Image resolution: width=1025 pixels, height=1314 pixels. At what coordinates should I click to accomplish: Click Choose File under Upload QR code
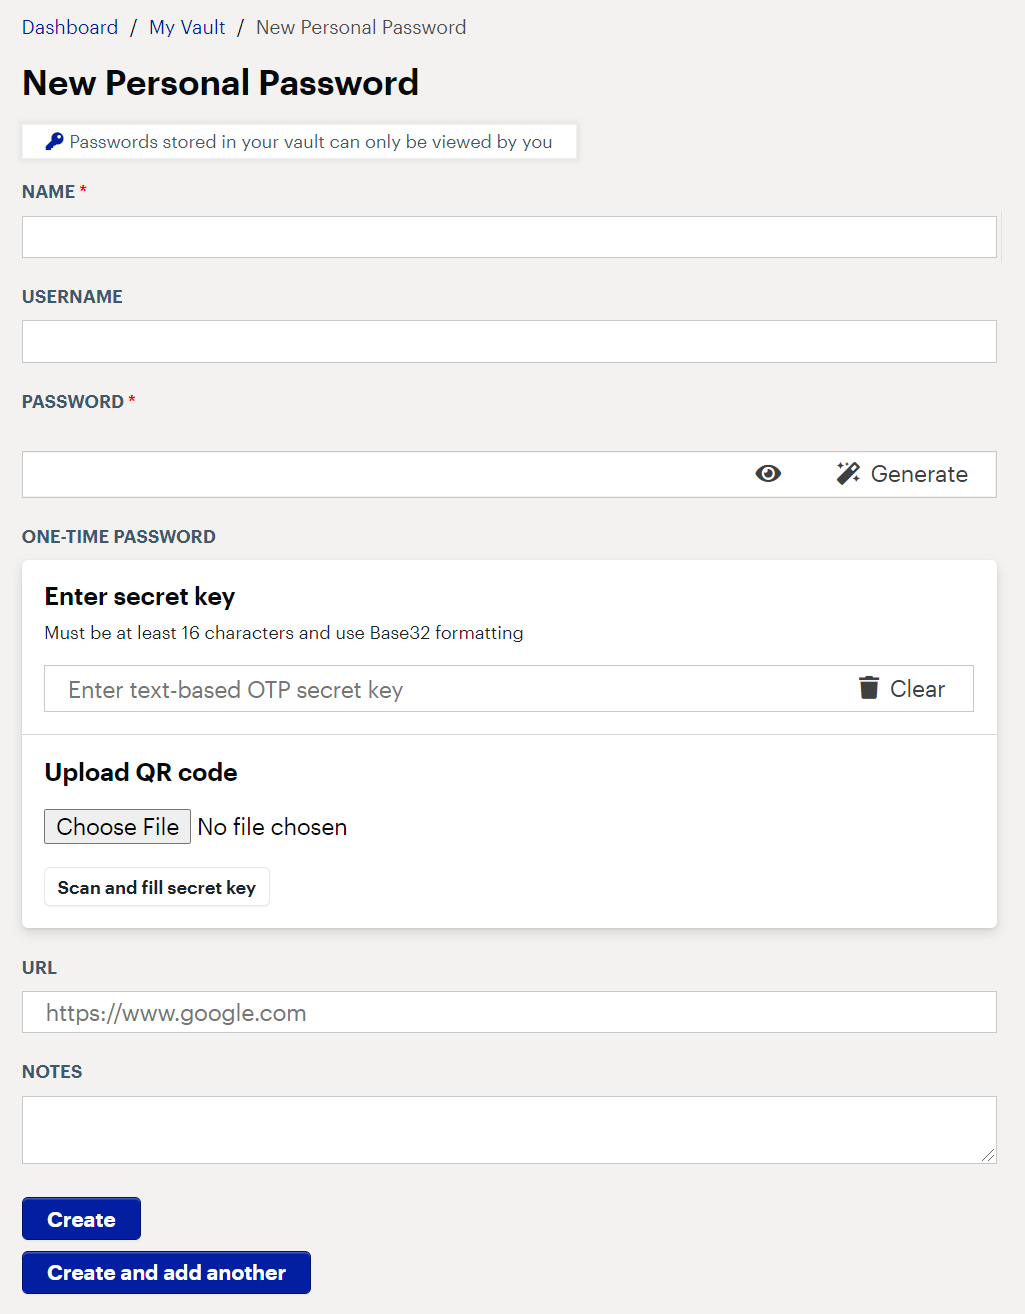[116, 826]
